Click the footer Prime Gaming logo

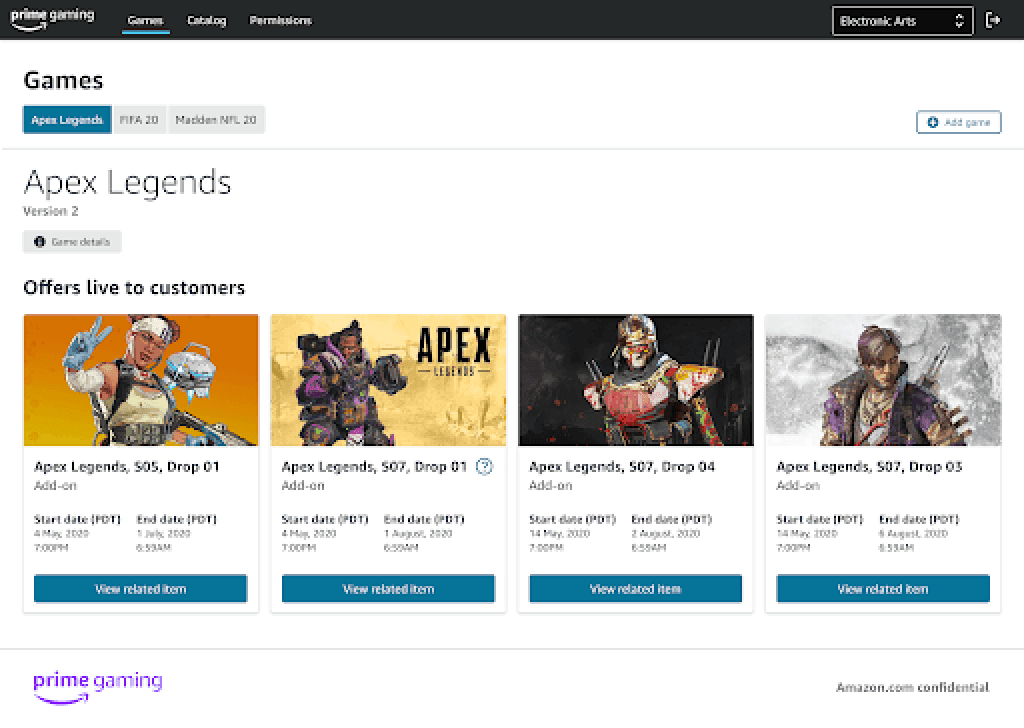point(98,687)
